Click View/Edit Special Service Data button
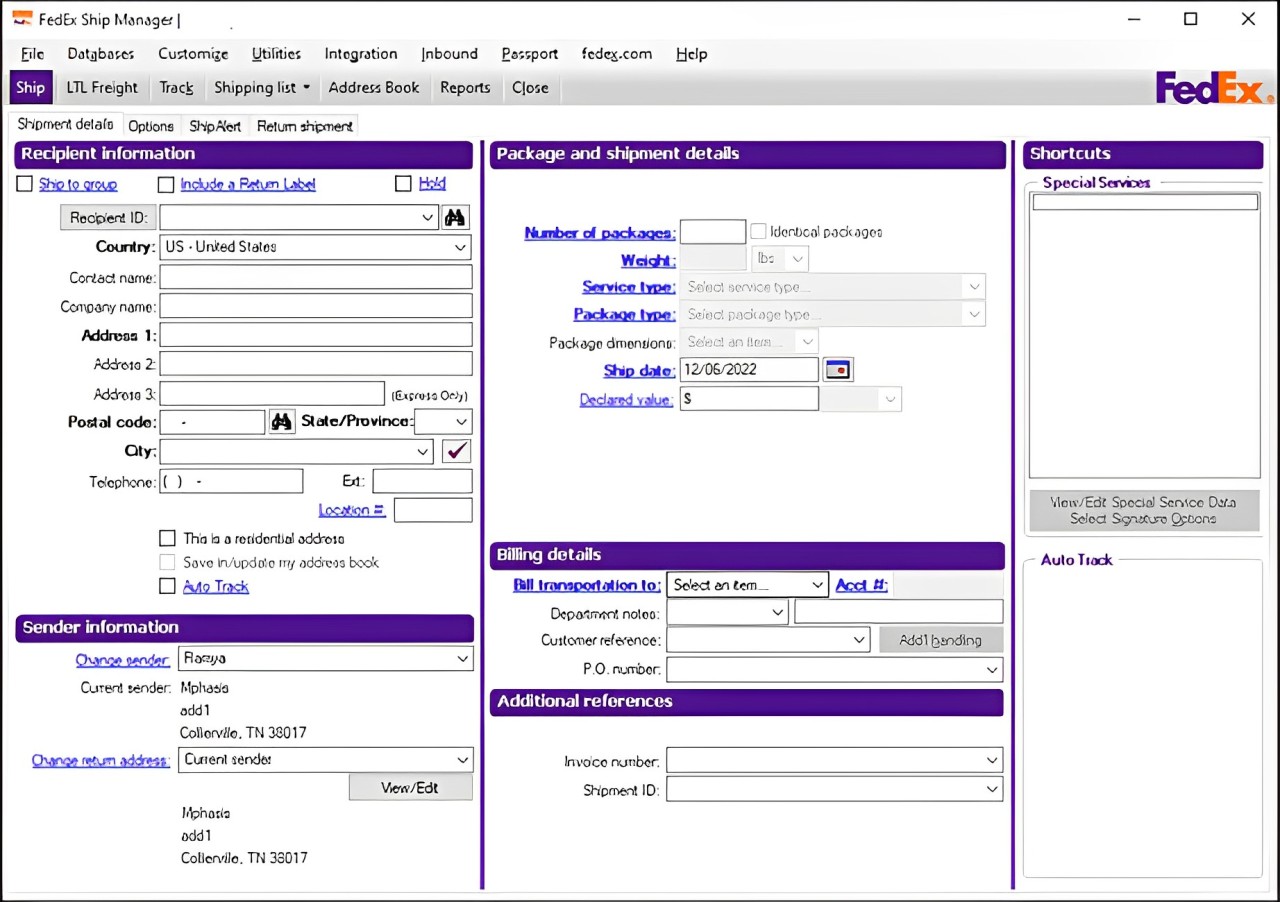1280x902 pixels. point(1143,511)
